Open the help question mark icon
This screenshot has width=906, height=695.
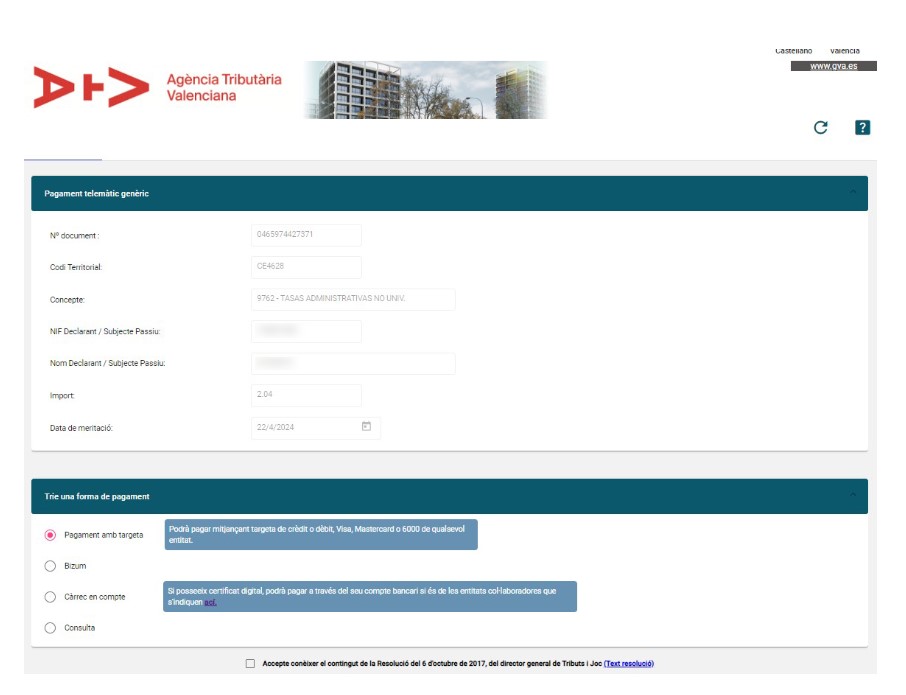(x=862, y=128)
